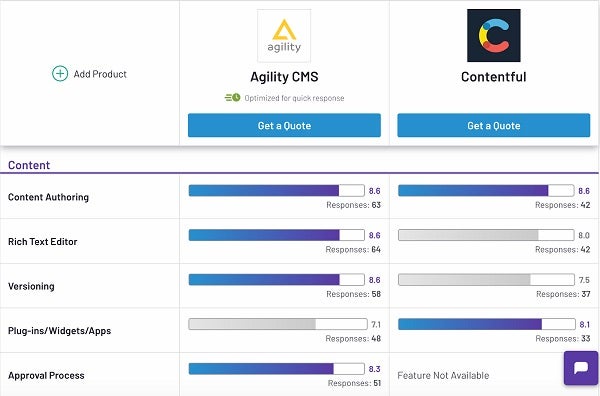Open the Contentful product title

coord(494,77)
